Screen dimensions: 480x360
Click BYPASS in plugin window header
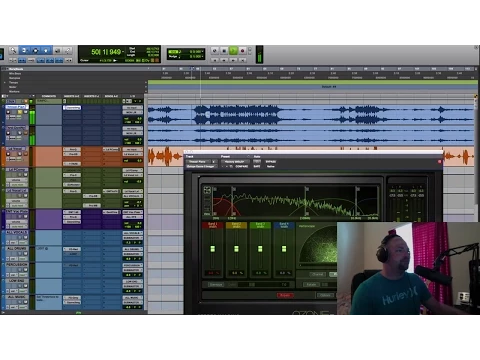pyautogui.click(x=271, y=162)
